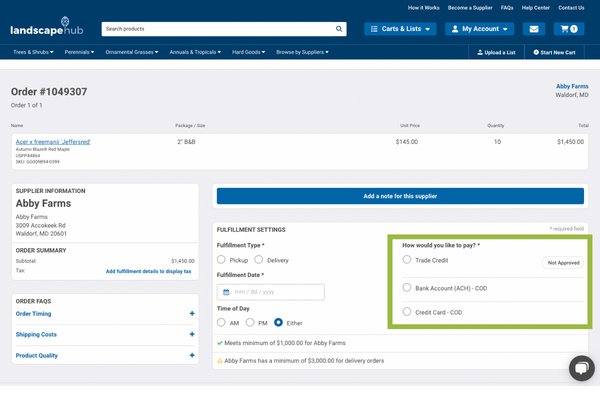The image size is (600, 400).
Task: Select Credit Card - COD payment
Action: [x=407, y=312]
